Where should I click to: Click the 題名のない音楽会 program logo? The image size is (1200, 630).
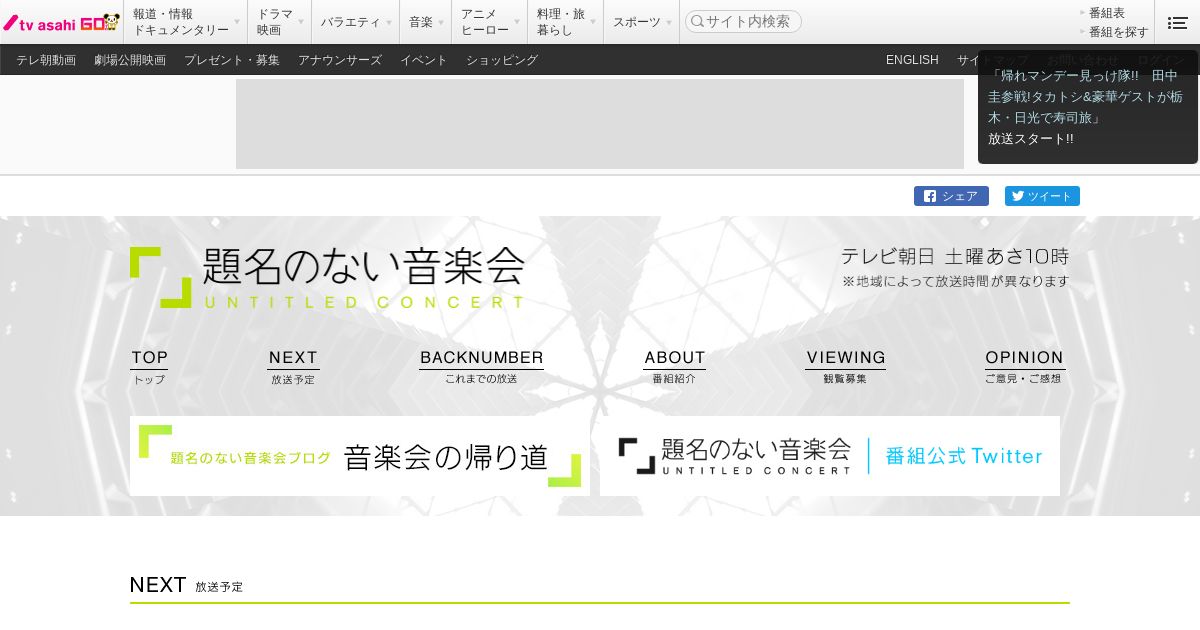point(327,277)
